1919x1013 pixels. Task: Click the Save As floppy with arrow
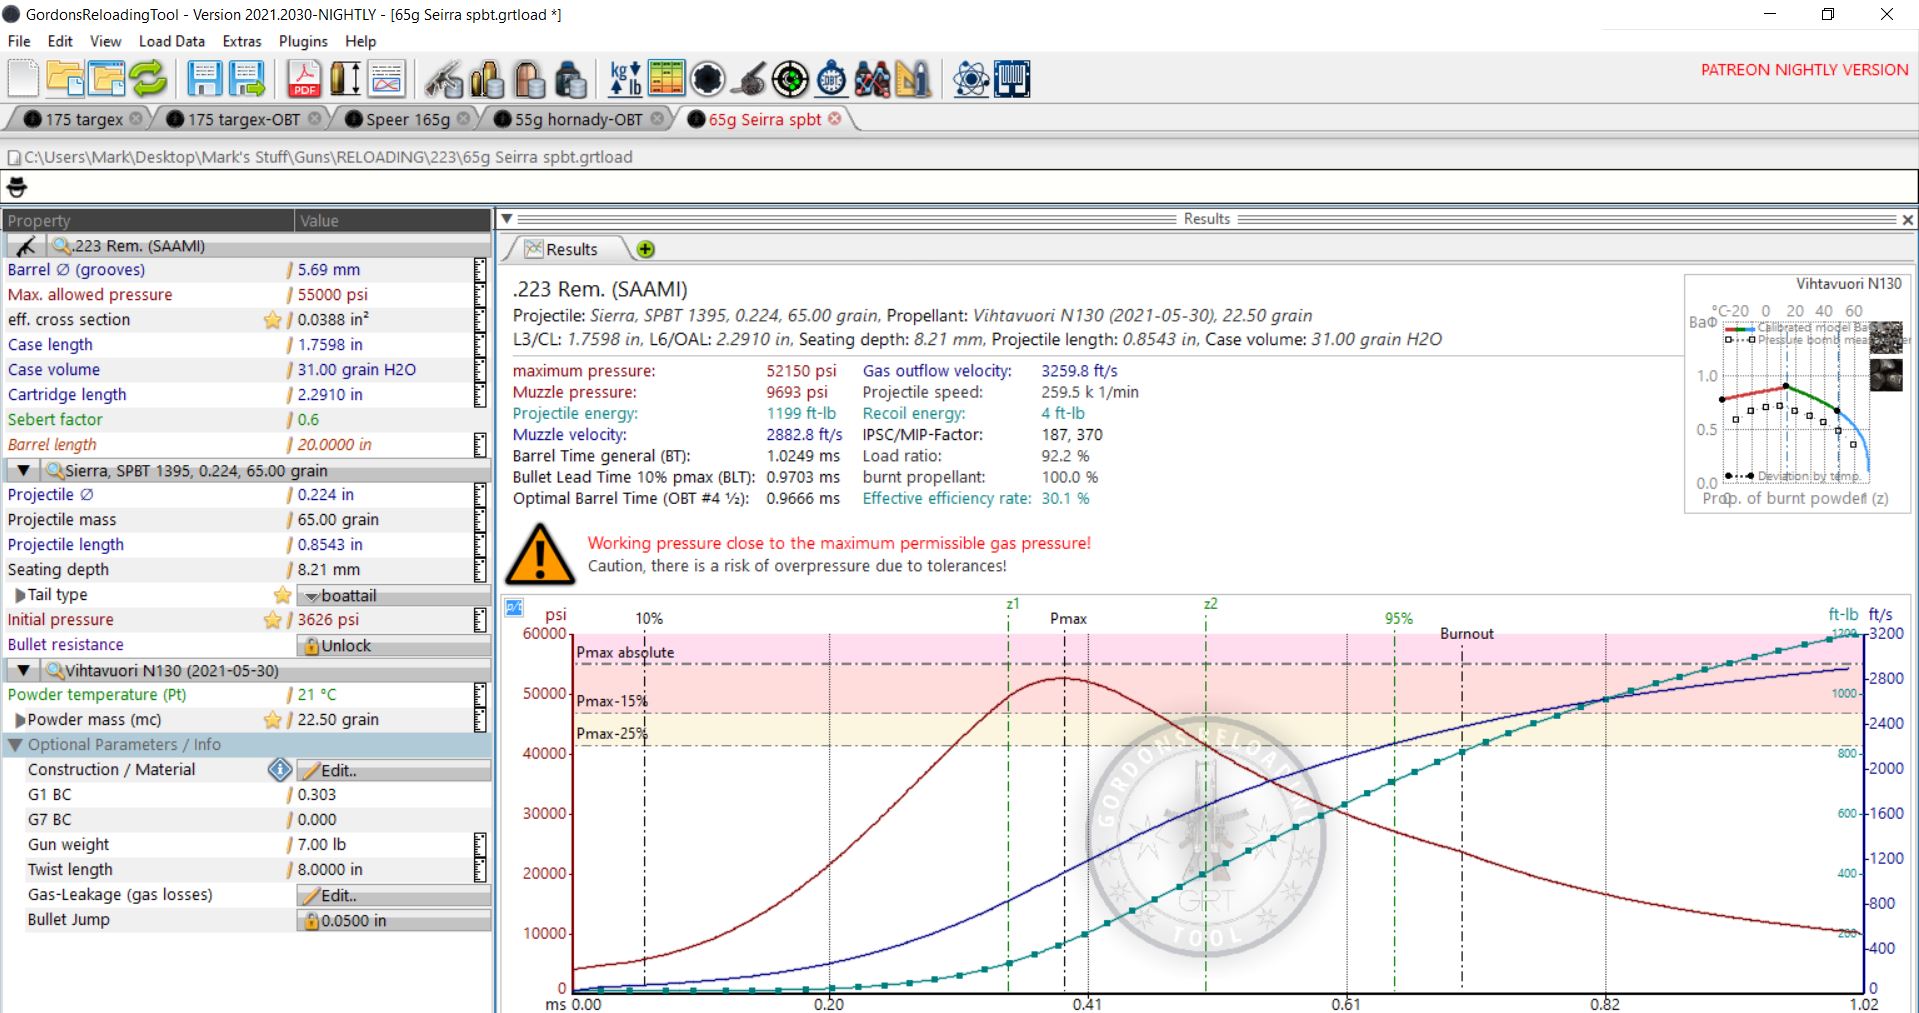[246, 78]
